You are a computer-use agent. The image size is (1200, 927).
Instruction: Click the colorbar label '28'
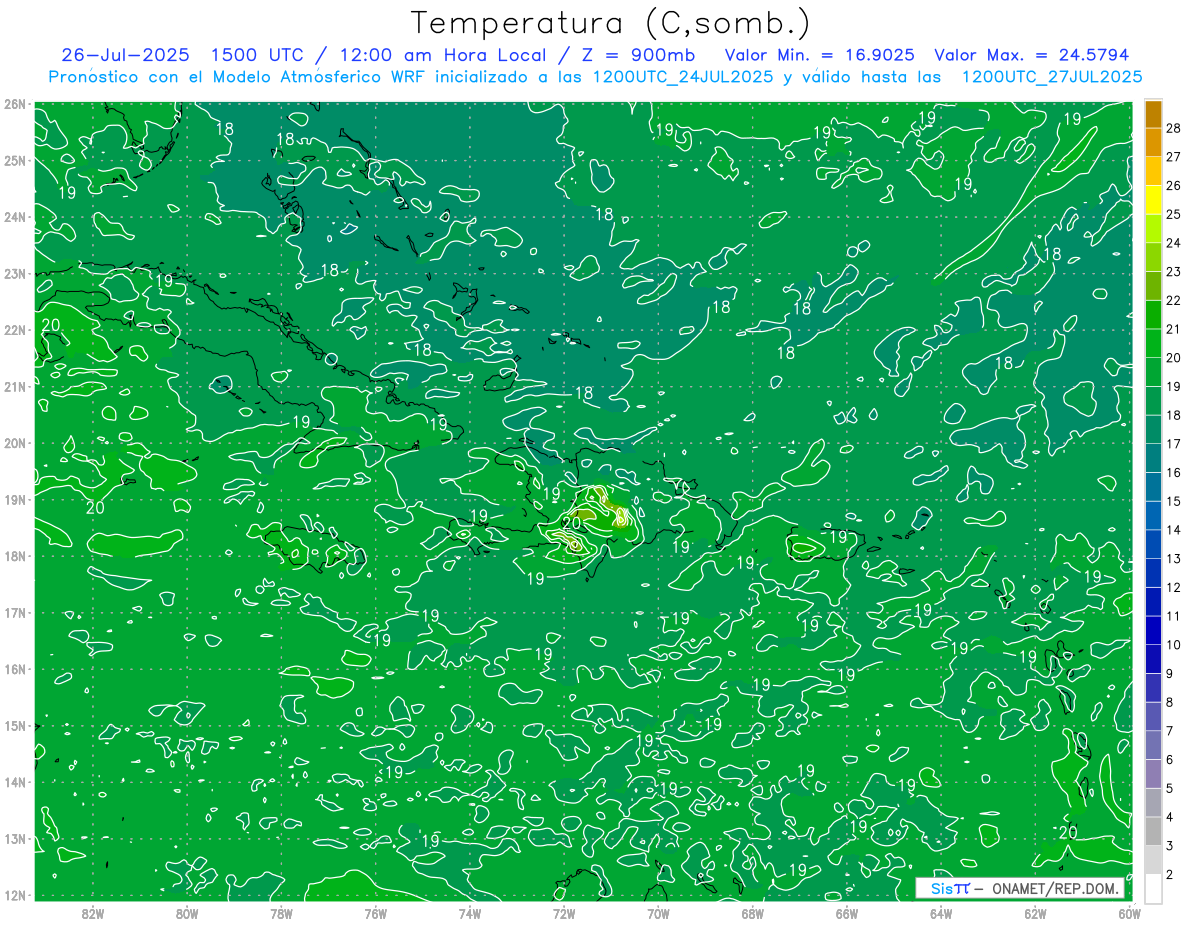tap(1173, 128)
